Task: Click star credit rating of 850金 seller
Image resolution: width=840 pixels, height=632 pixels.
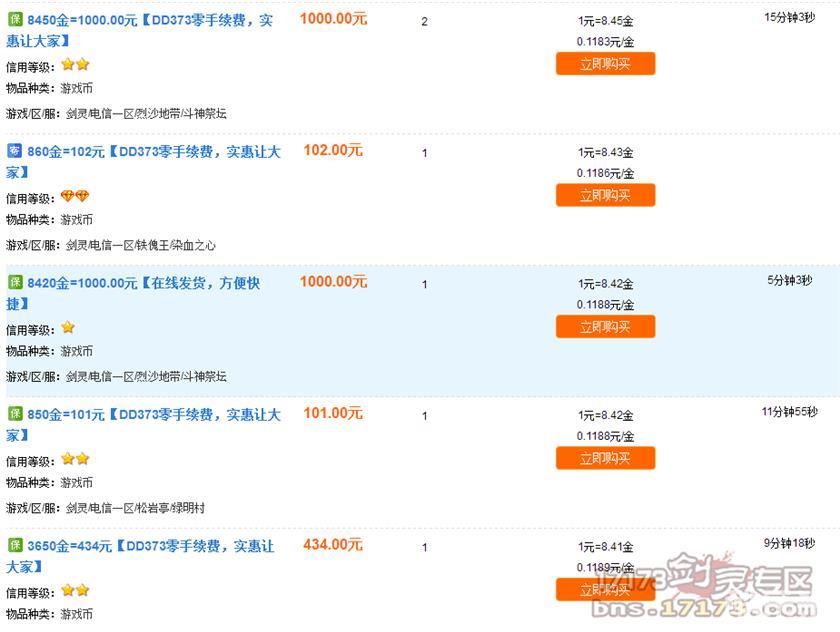Action: pyautogui.click(x=75, y=459)
